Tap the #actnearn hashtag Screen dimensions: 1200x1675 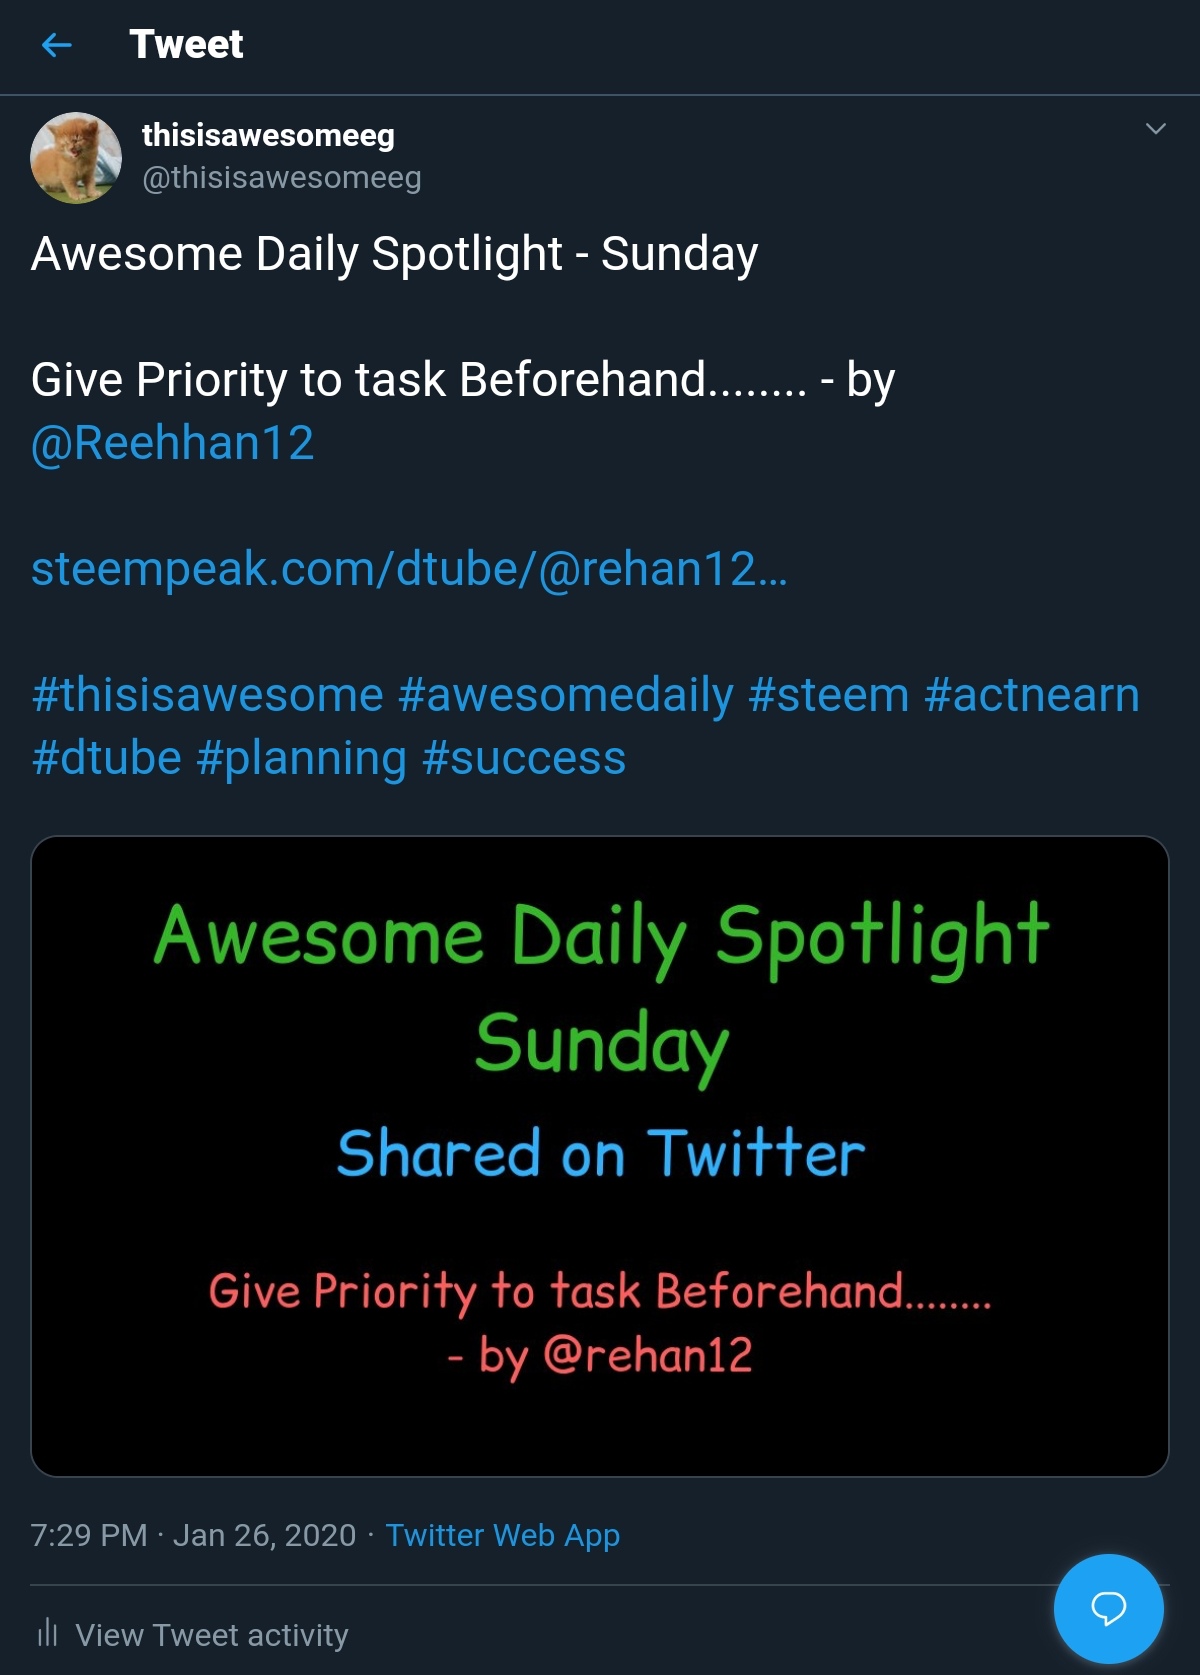tap(1032, 695)
